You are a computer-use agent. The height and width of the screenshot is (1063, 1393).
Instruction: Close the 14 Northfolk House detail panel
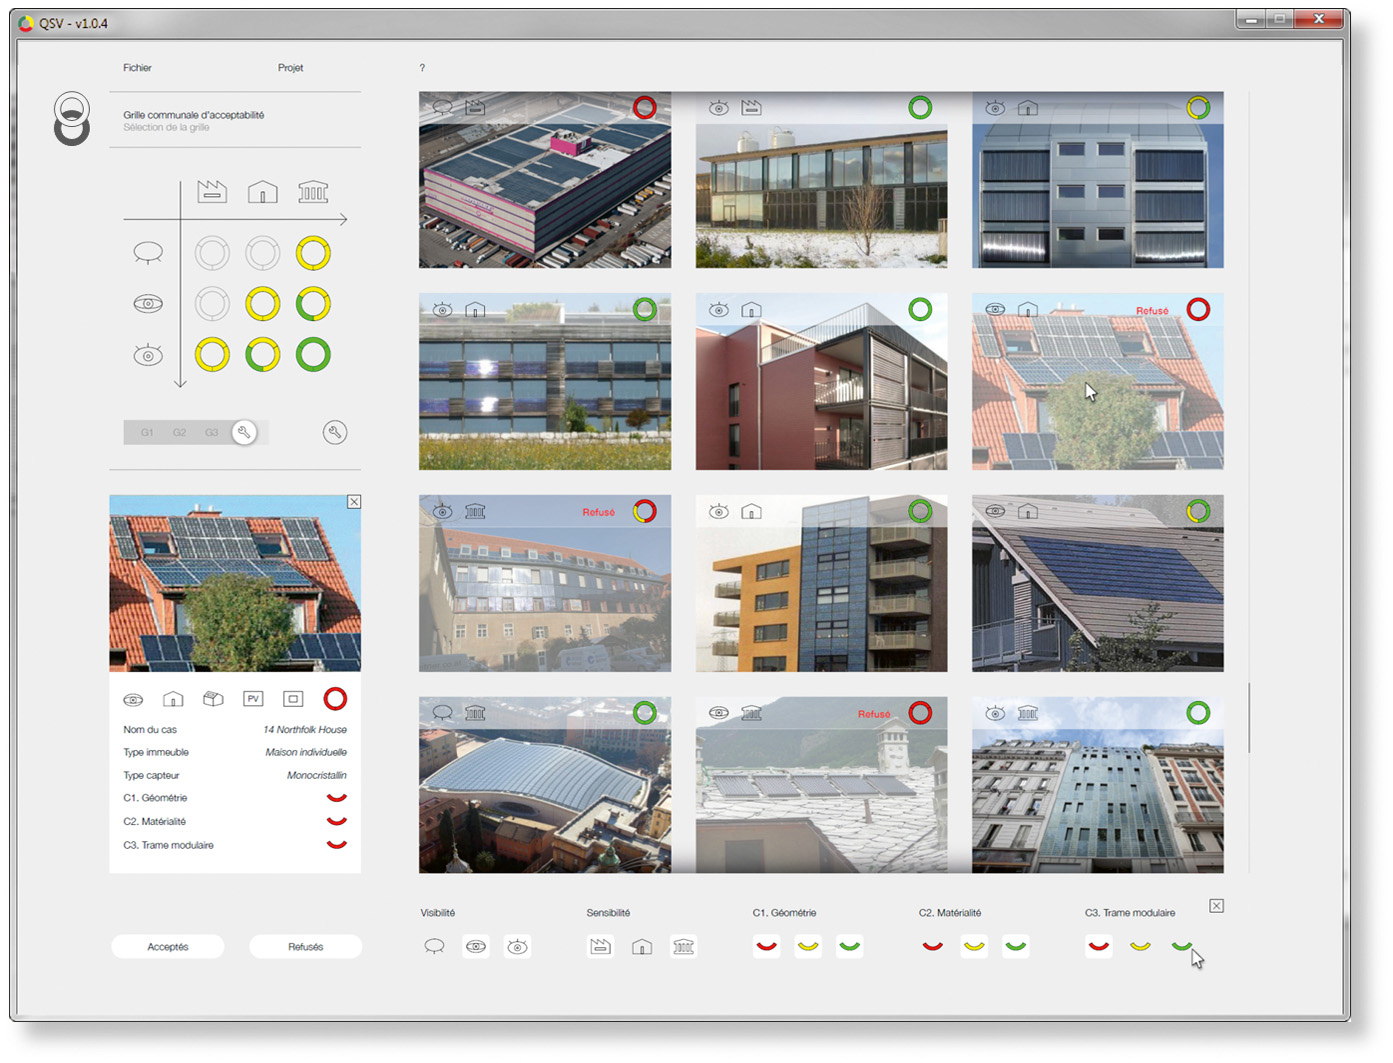click(x=354, y=502)
